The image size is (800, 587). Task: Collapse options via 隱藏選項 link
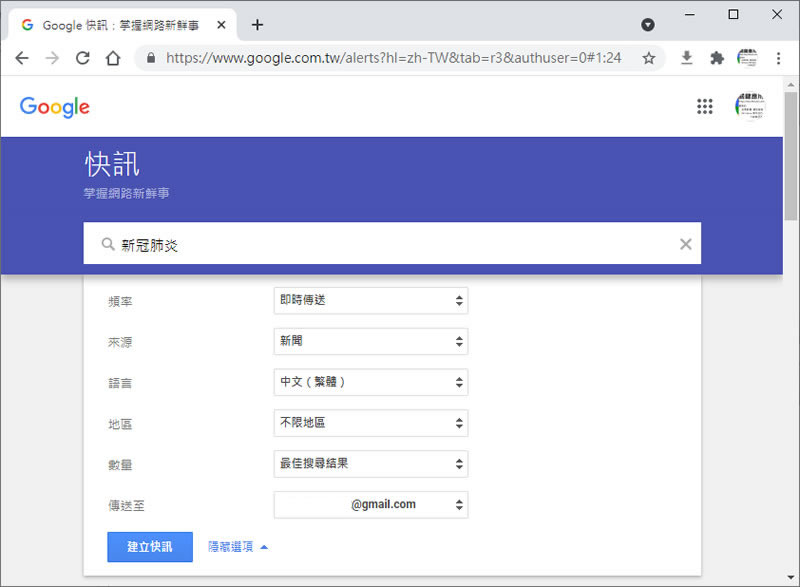(x=238, y=547)
